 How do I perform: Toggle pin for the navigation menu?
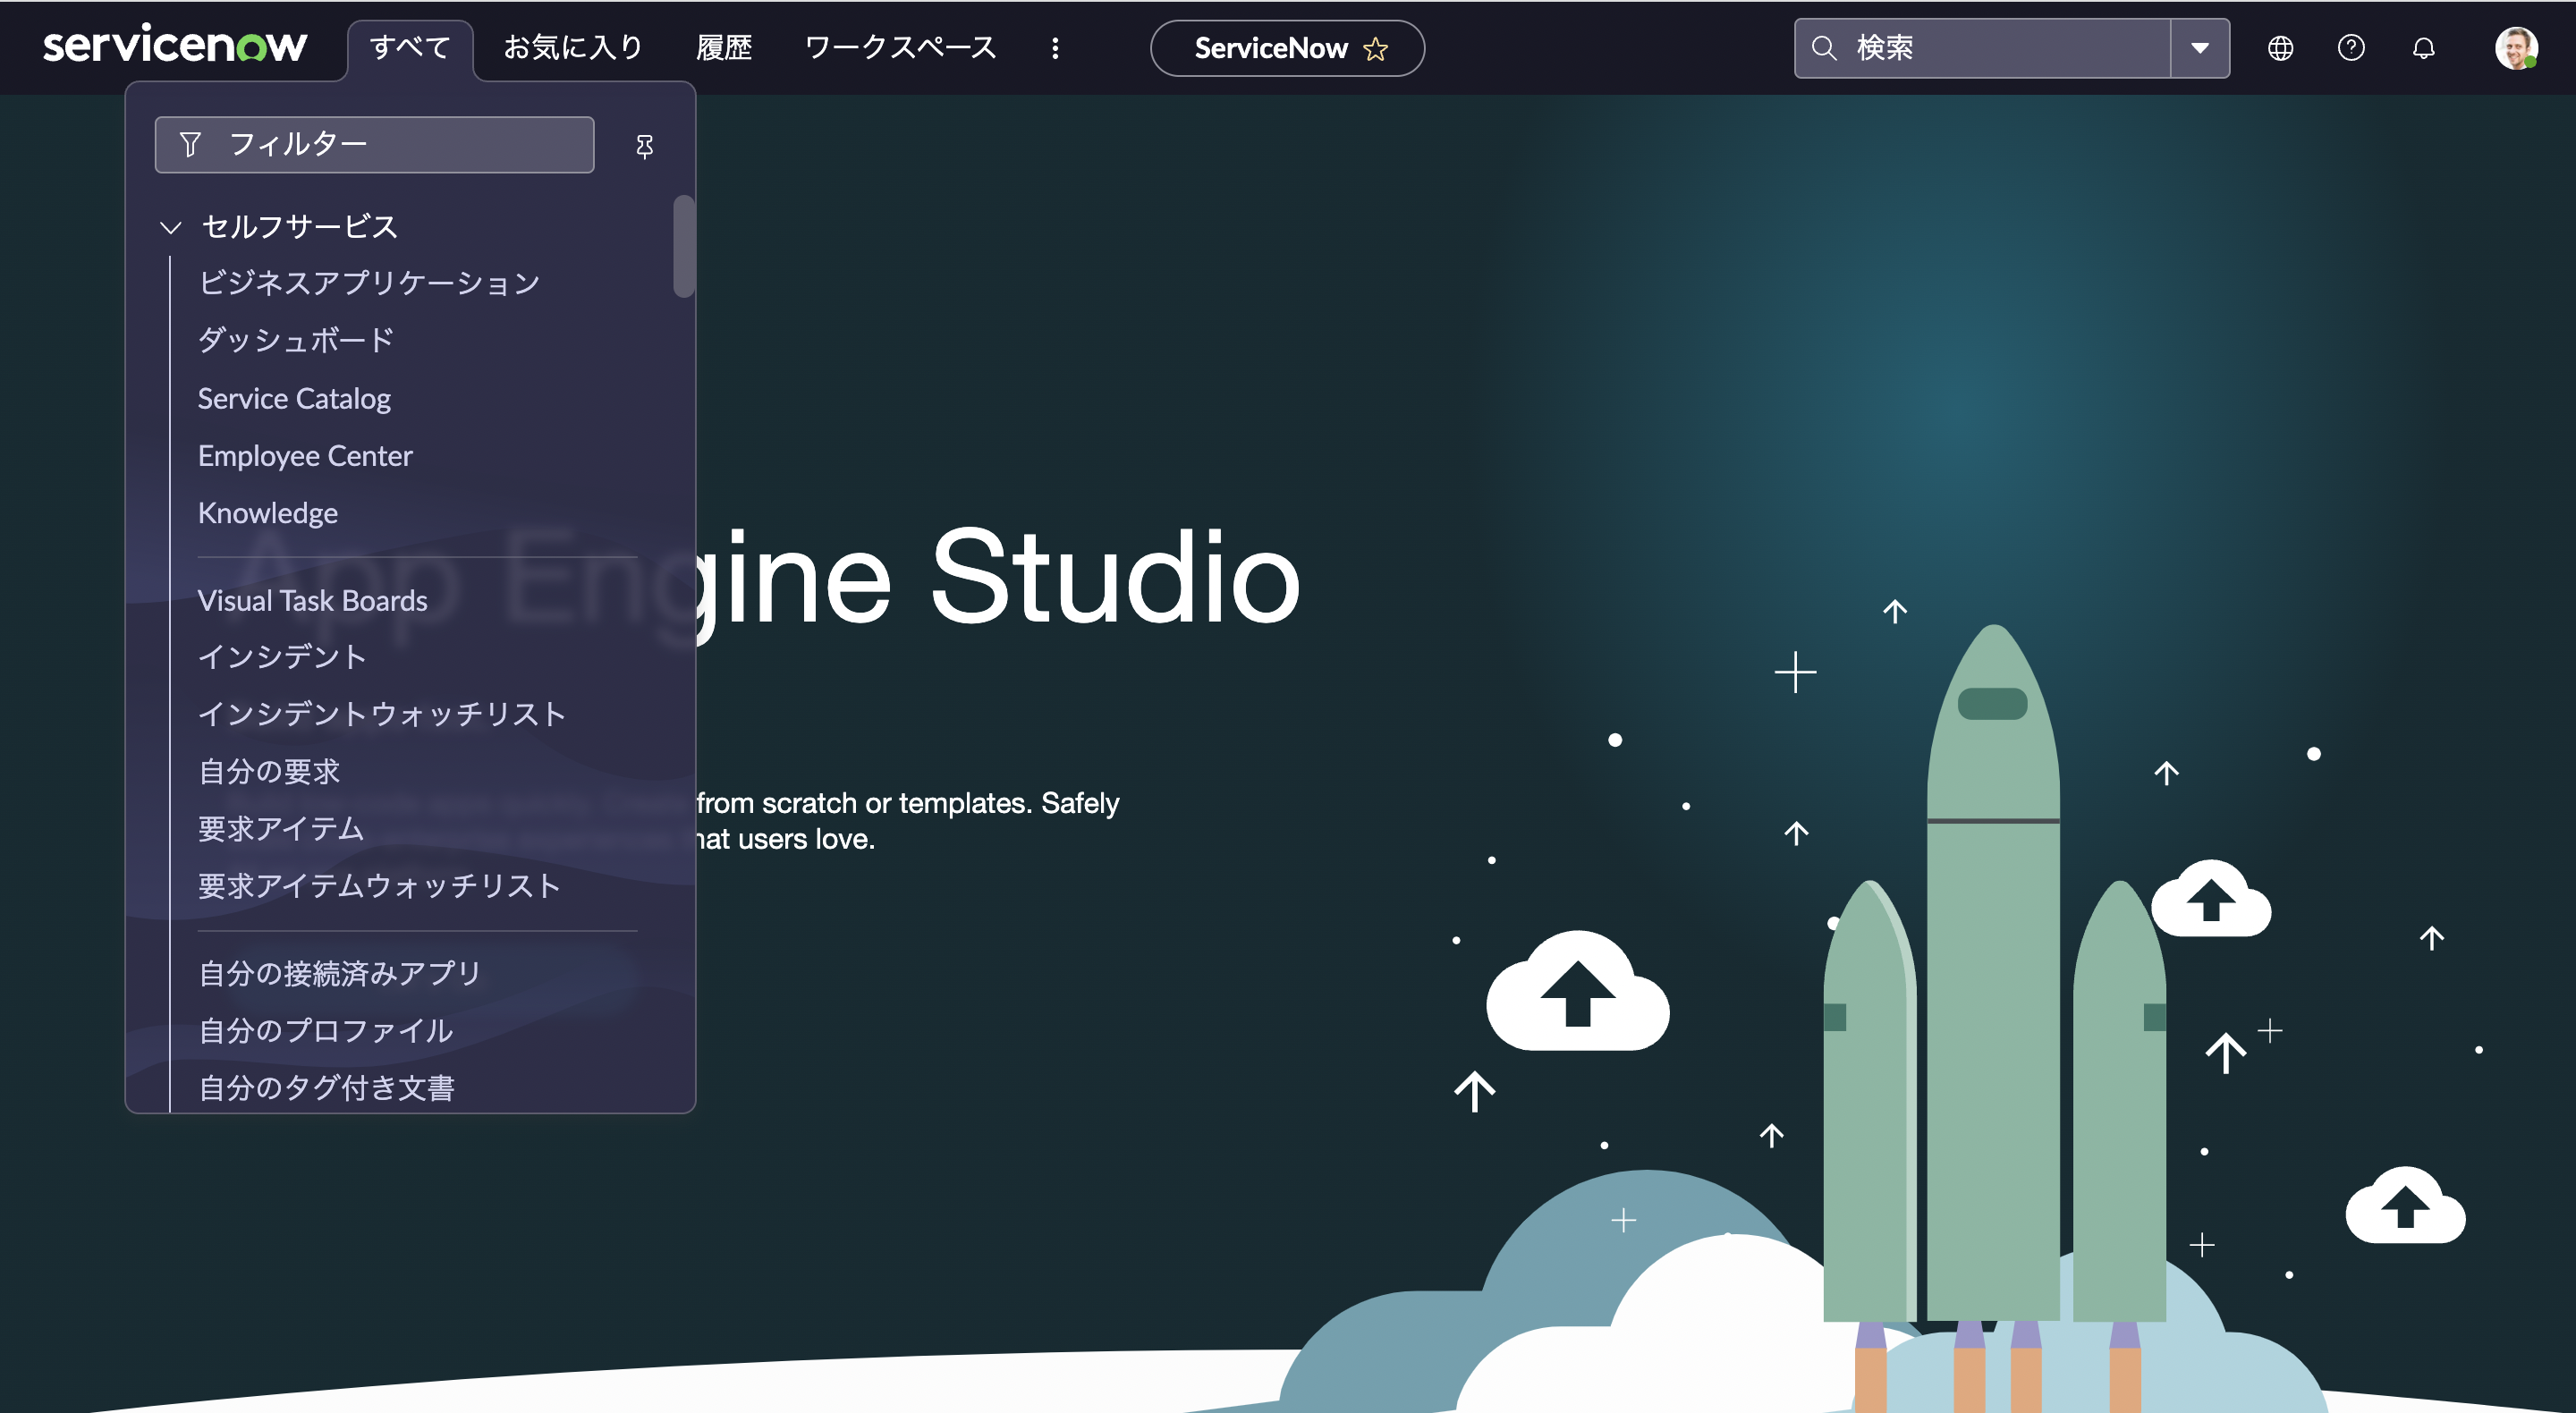[x=644, y=145]
